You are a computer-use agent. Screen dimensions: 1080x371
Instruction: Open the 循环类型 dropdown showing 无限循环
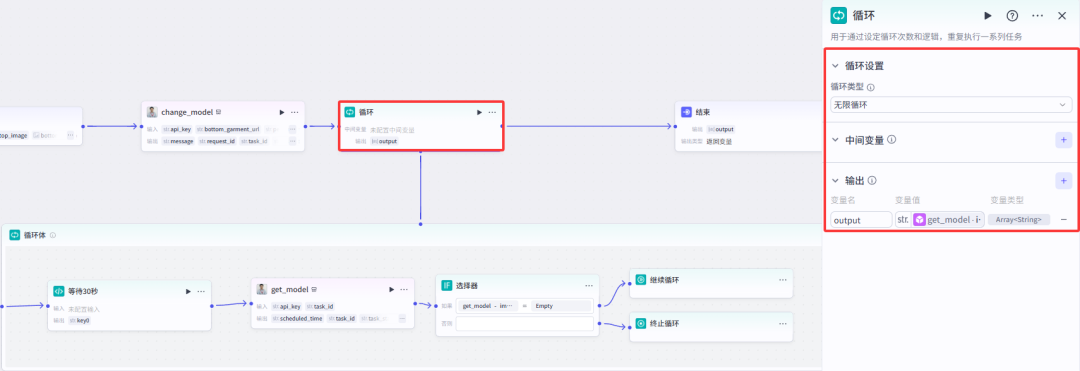tap(951, 105)
